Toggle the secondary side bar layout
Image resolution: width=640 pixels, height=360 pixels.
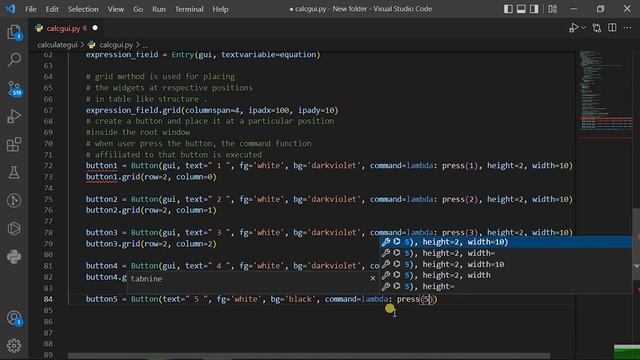(534, 9)
